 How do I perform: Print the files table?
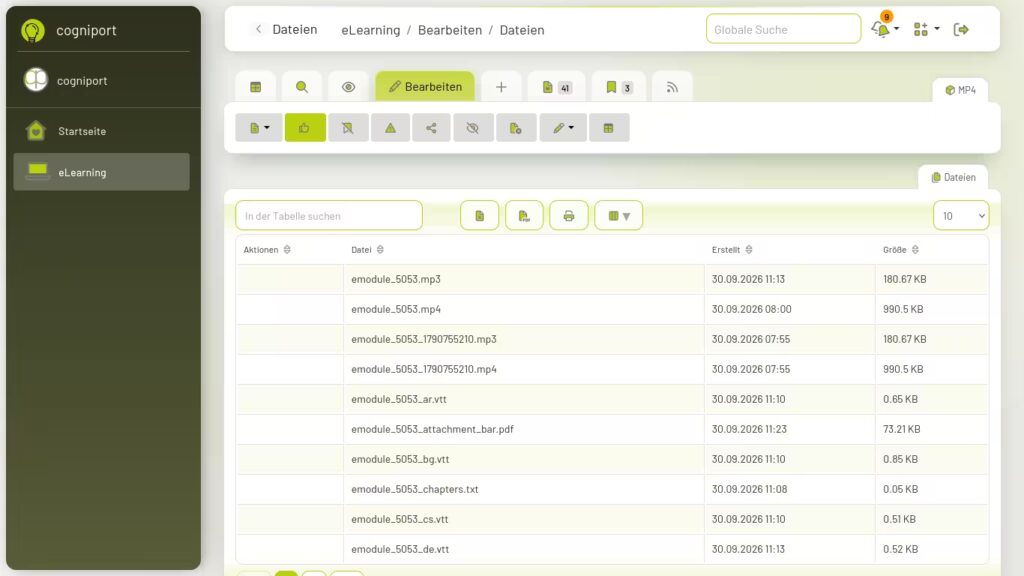pyautogui.click(x=569, y=216)
